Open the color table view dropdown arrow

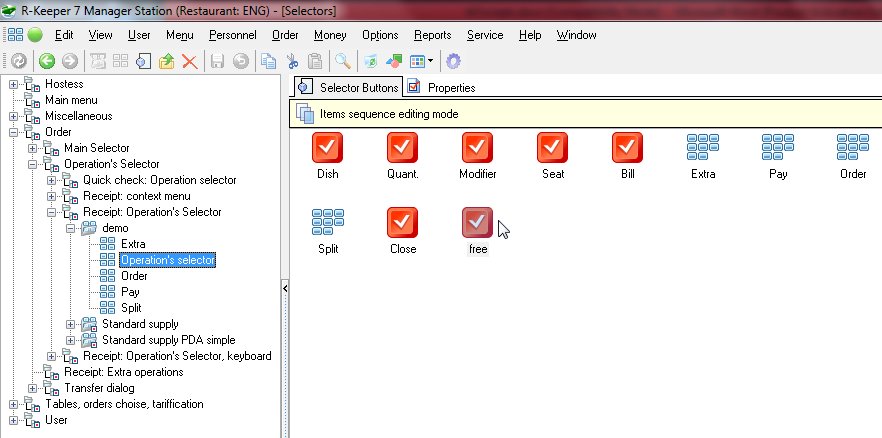(x=430, y=61)
